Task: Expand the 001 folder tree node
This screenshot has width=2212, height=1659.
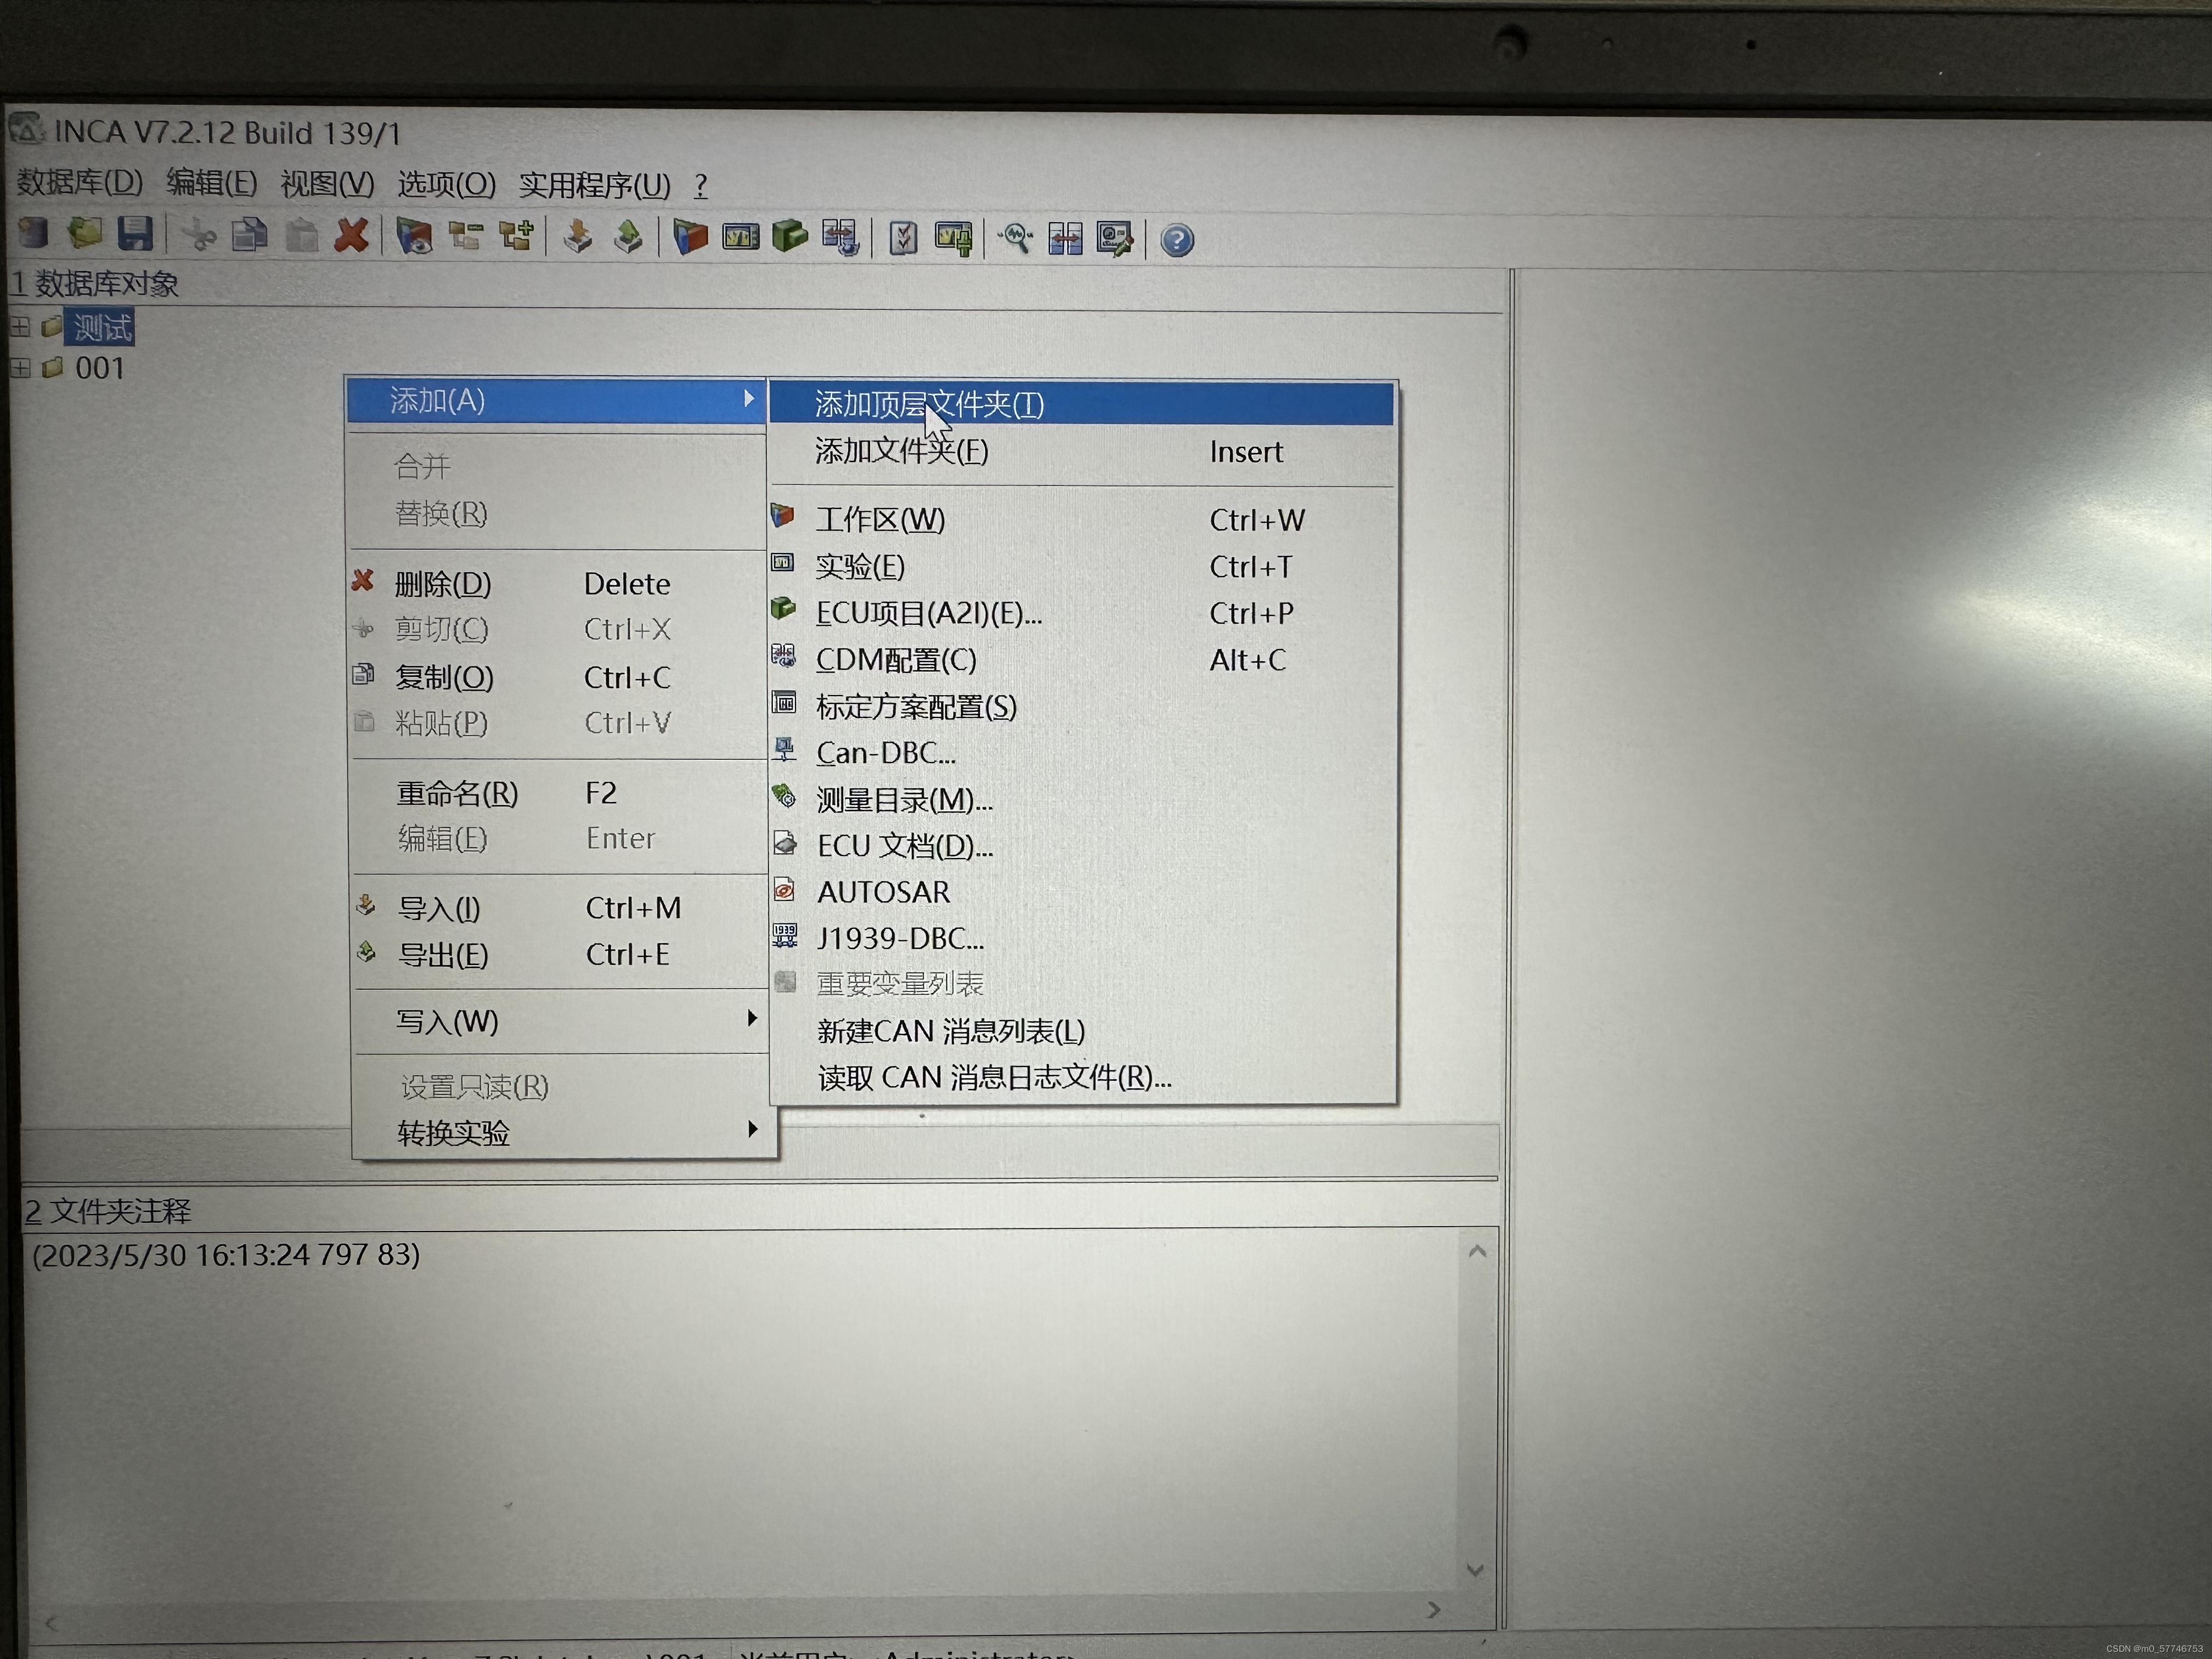Action: click(x=20, y=368)
